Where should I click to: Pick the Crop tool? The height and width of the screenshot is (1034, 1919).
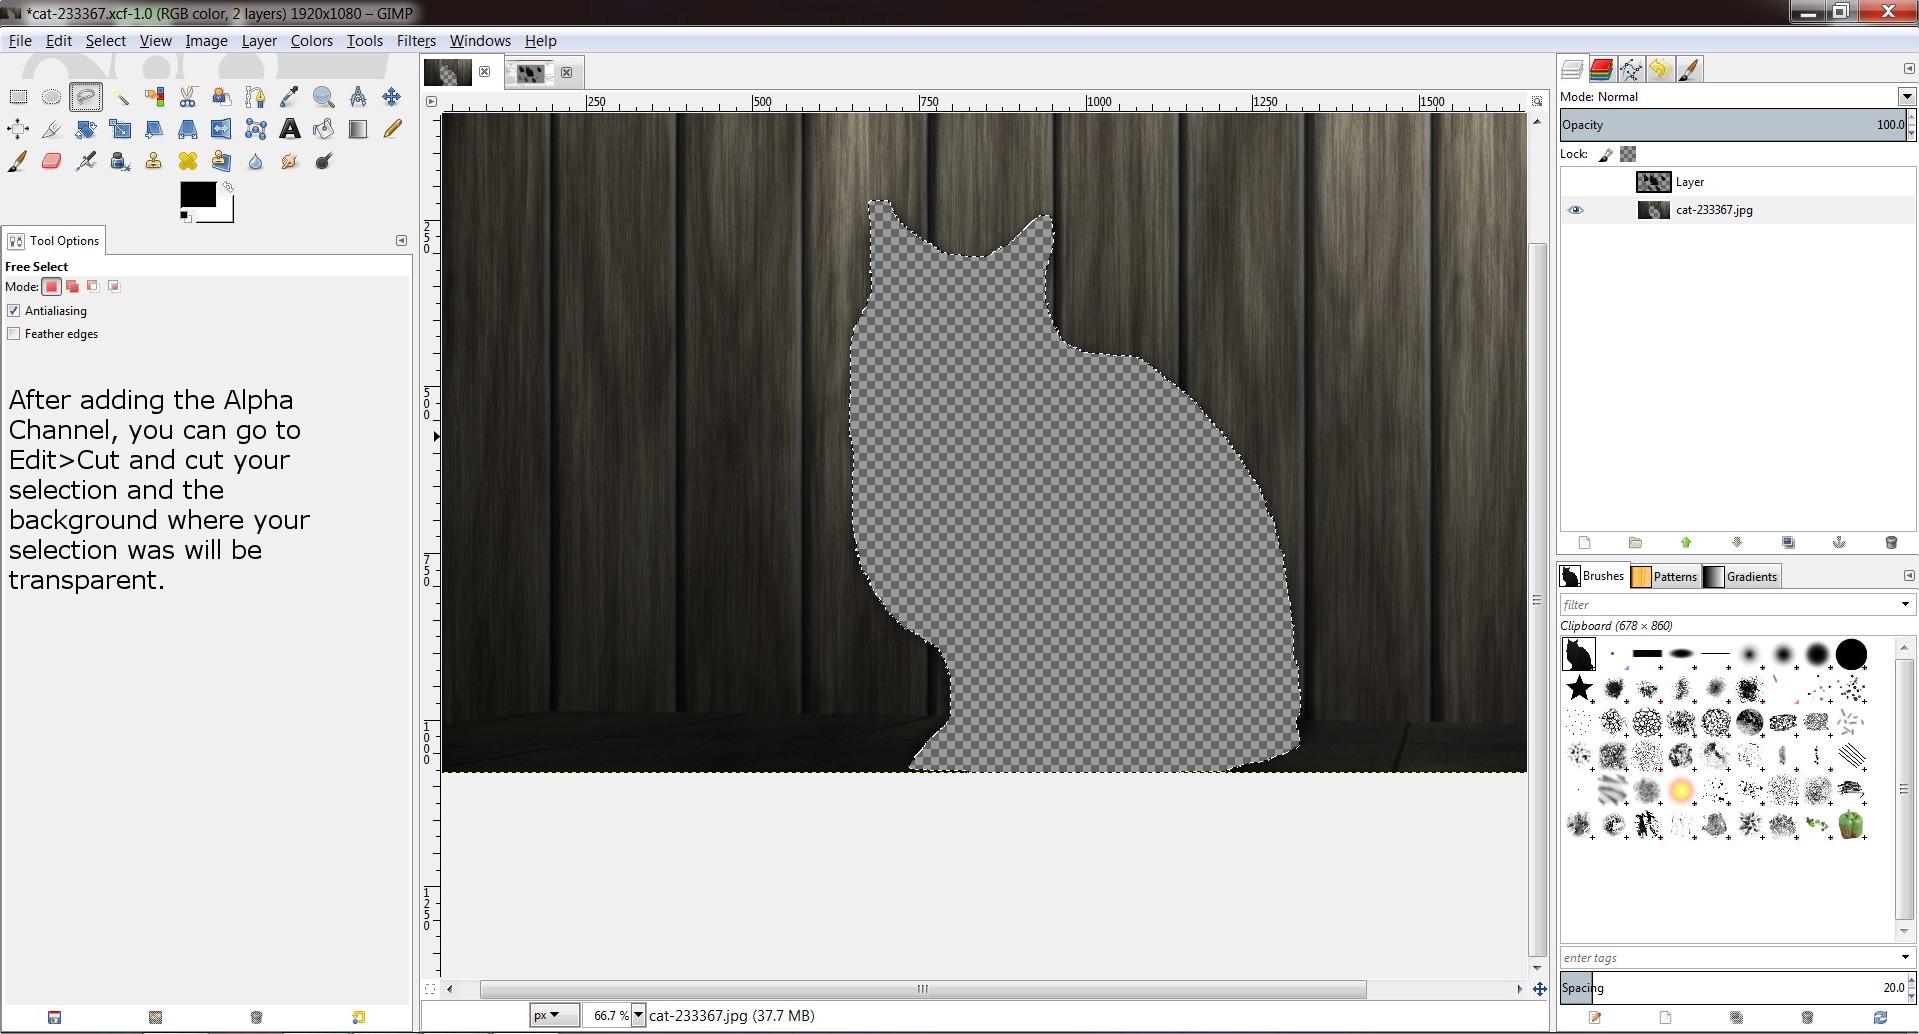51,129
